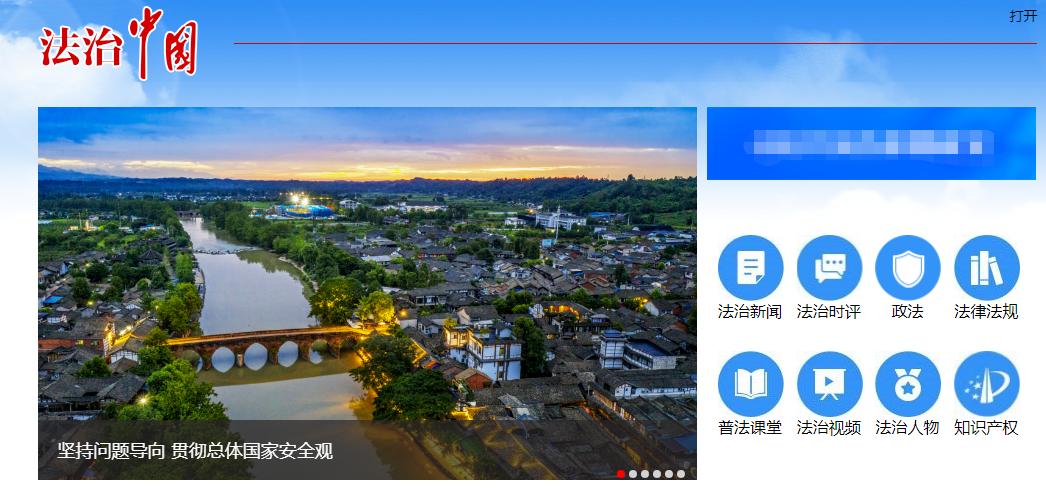Click the 普法课堂 text label
Viewport: 1046px width, 492px height.
pyautogui.click(x=750, y=427)
